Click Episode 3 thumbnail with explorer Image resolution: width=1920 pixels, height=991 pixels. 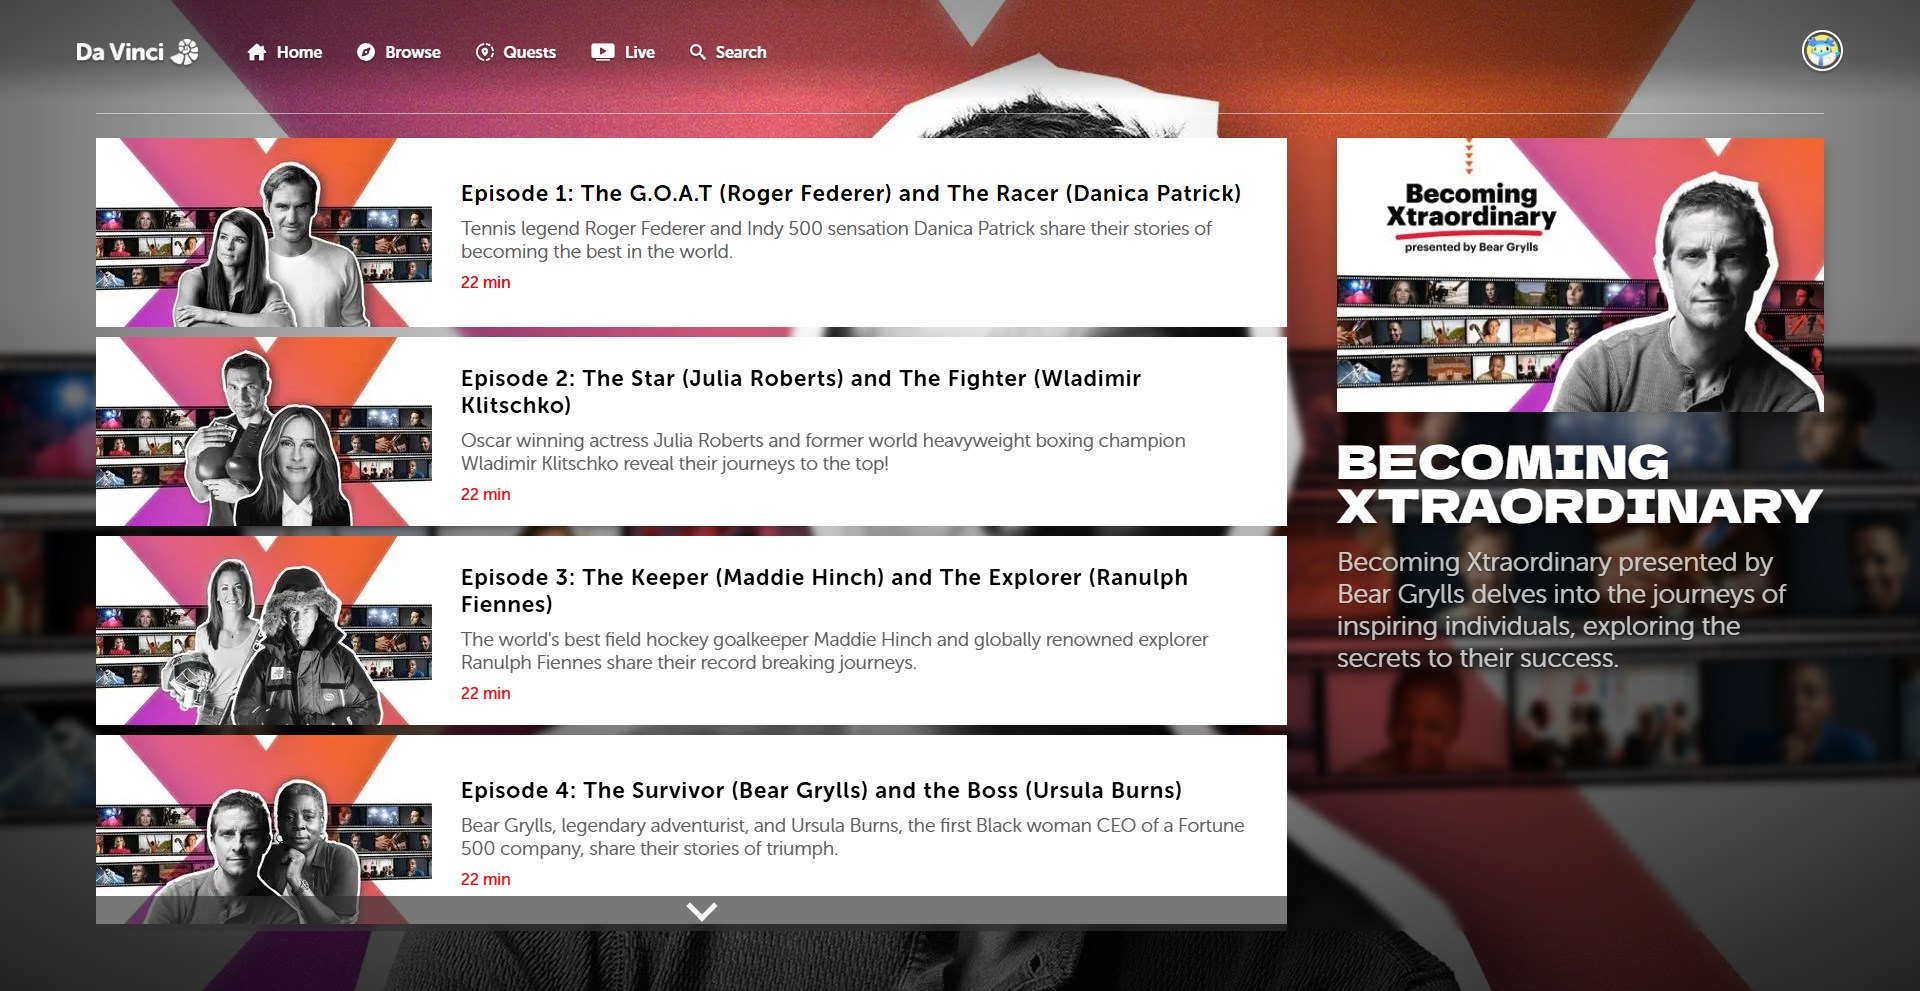pos(264,630)
